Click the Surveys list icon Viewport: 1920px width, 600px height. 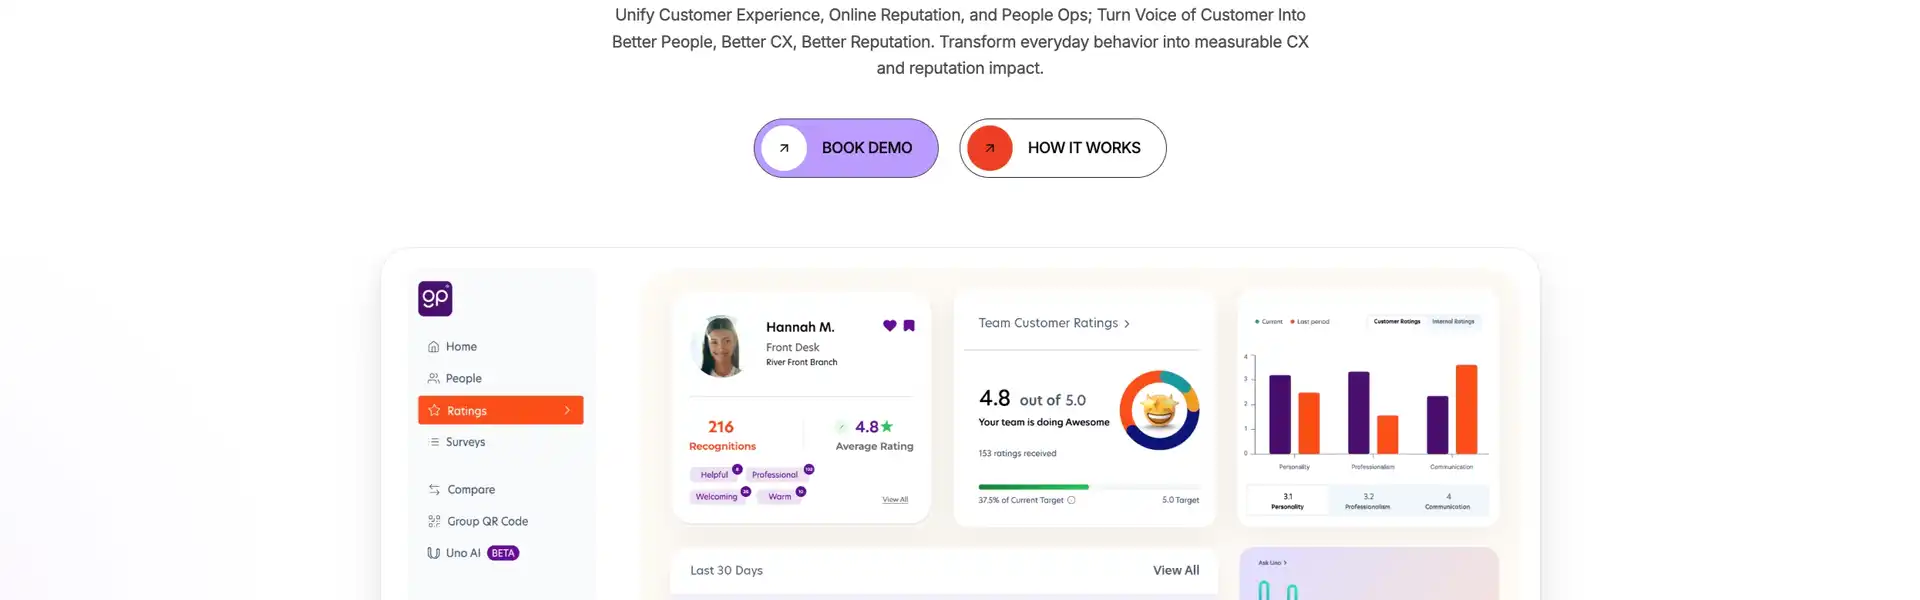click(x=434, y=442)
